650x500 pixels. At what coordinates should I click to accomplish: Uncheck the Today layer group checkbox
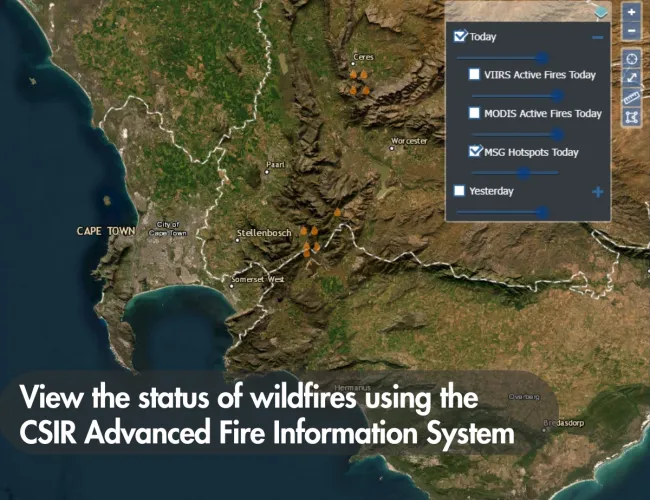(460, 36)
